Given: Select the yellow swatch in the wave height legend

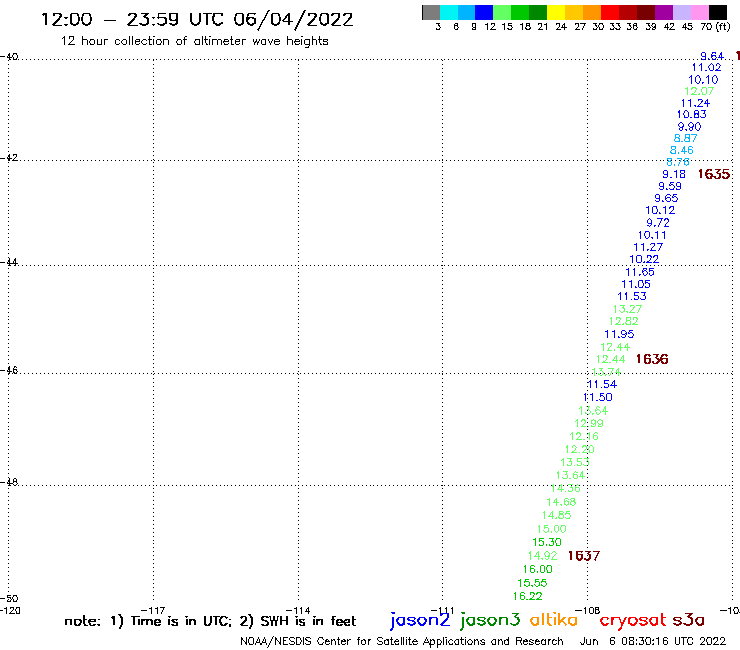Looking at the screenshot, I should click(556, 12).
